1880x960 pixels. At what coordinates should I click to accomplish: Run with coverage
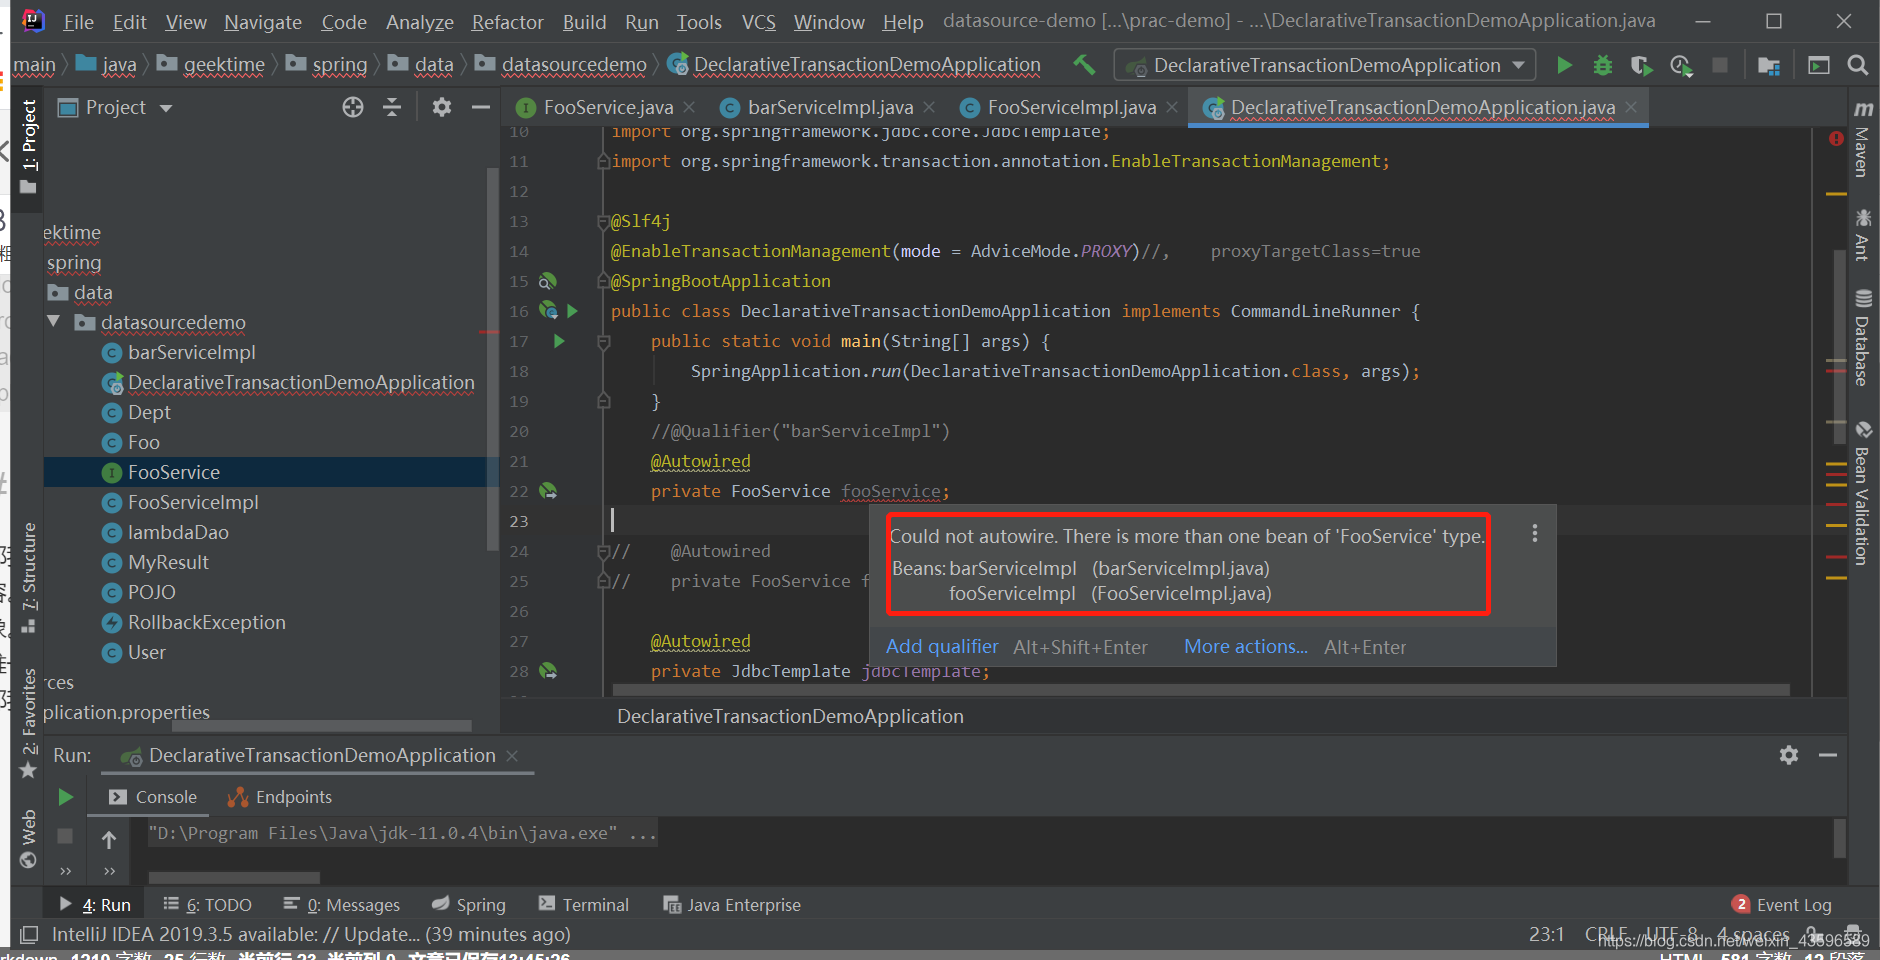click(1641, 65)
